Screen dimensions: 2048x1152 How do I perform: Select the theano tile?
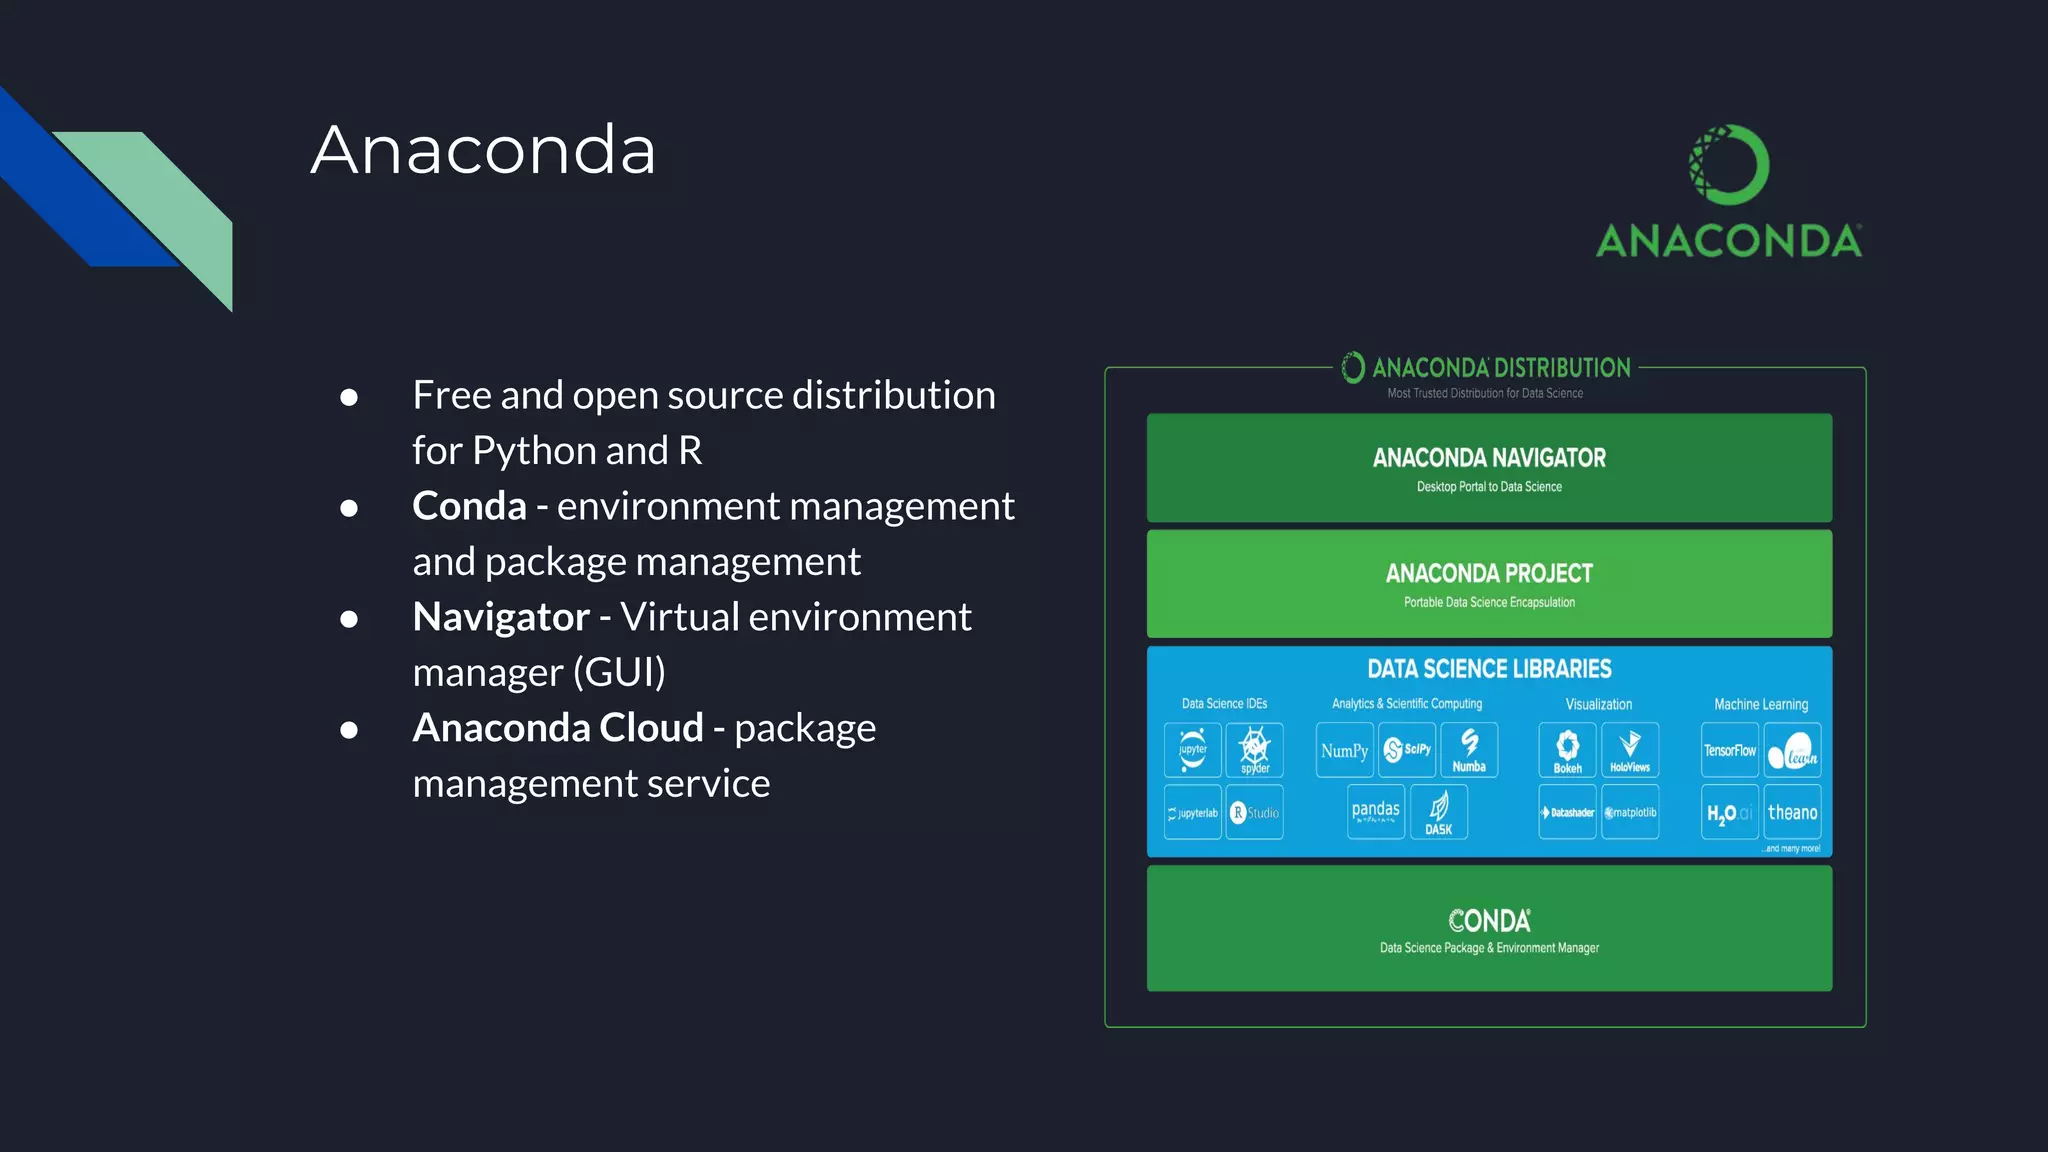tap(1792, 812)
